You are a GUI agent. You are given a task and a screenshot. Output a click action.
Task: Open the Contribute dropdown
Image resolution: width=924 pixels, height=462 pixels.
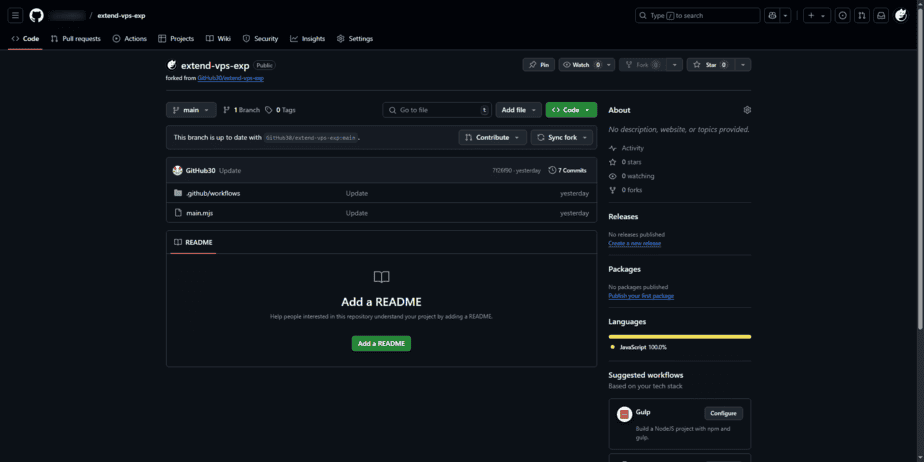pyautogui.click(x=493, y=137)
